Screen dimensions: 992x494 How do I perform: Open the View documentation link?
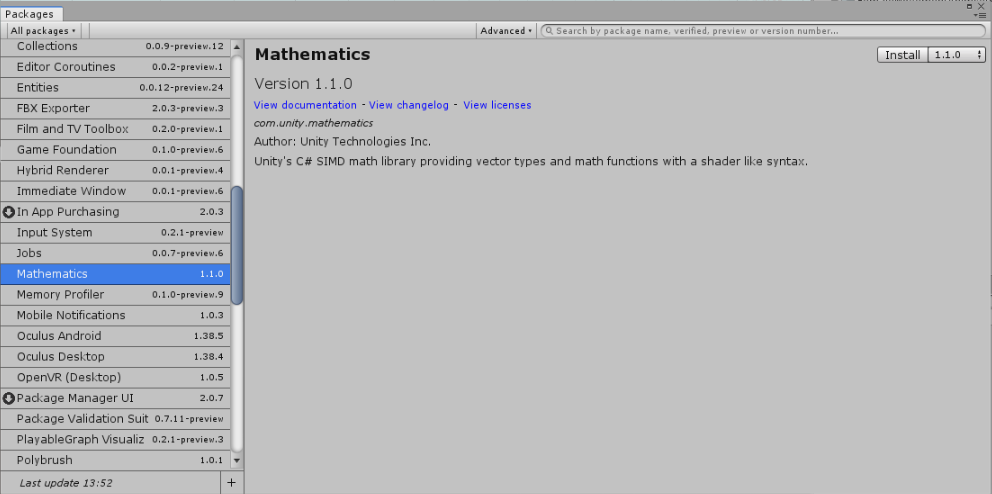pyautogui.click(x=305, y=105)
